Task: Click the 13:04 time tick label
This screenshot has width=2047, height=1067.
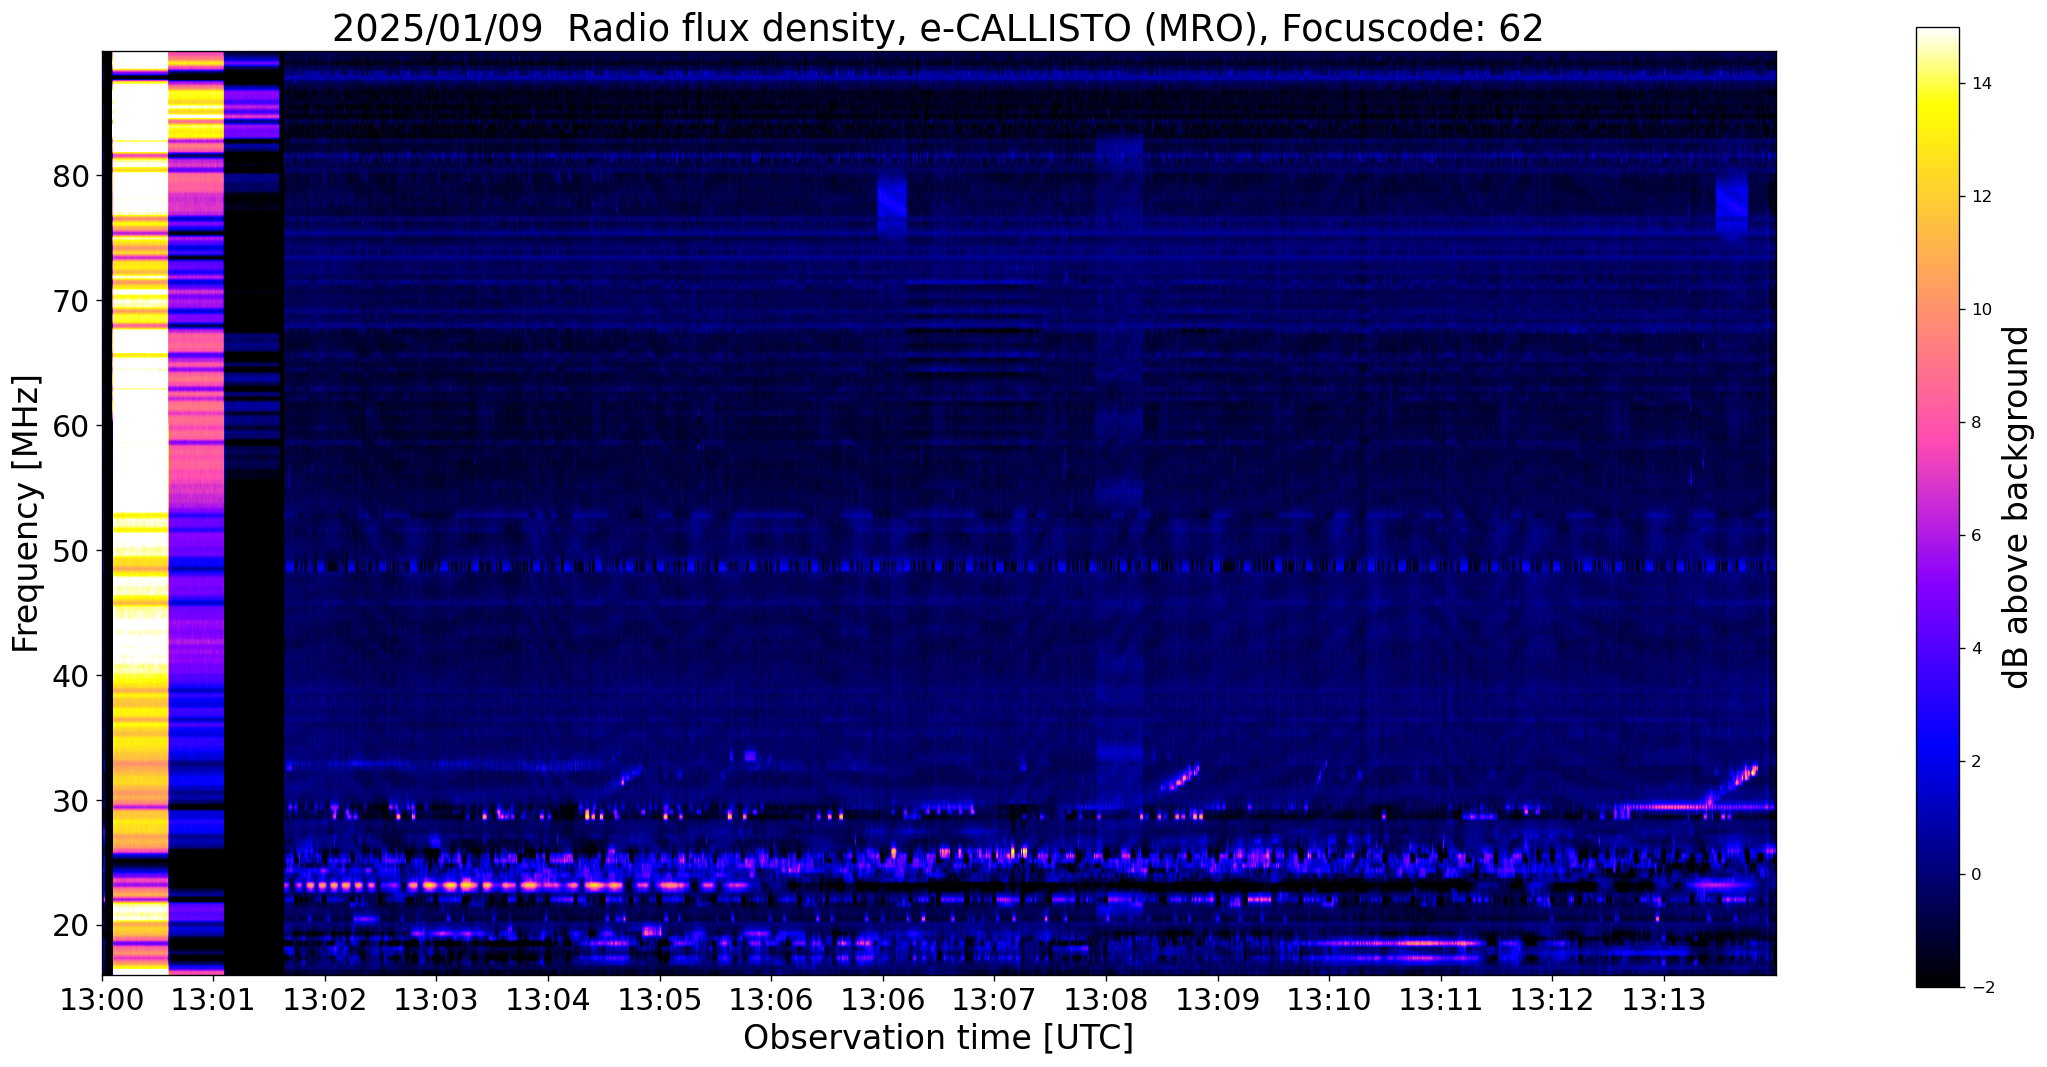Action: click(547, 1000)
